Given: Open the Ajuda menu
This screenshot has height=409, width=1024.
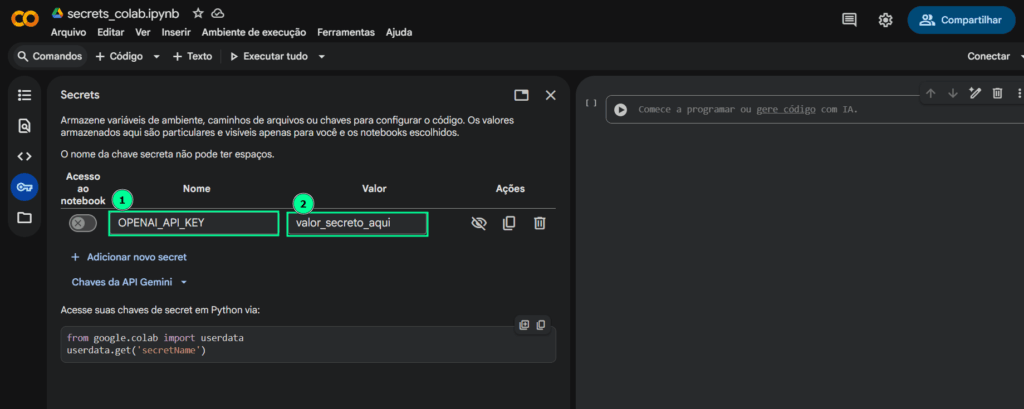Looking at the screenshot, I should (x=399, y=32).
